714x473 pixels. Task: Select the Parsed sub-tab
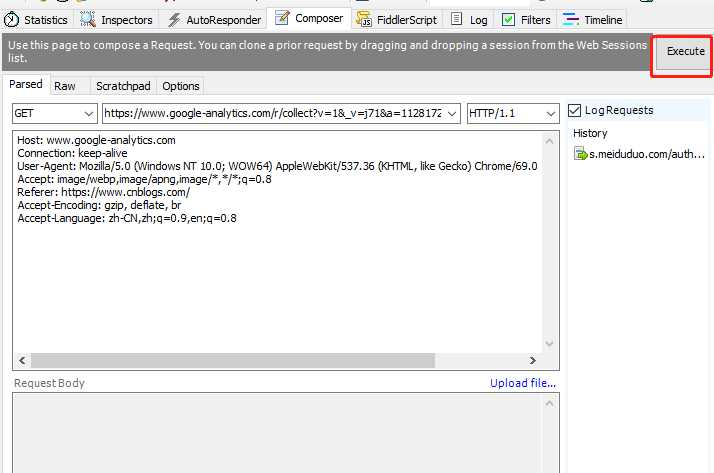[26, 84]
